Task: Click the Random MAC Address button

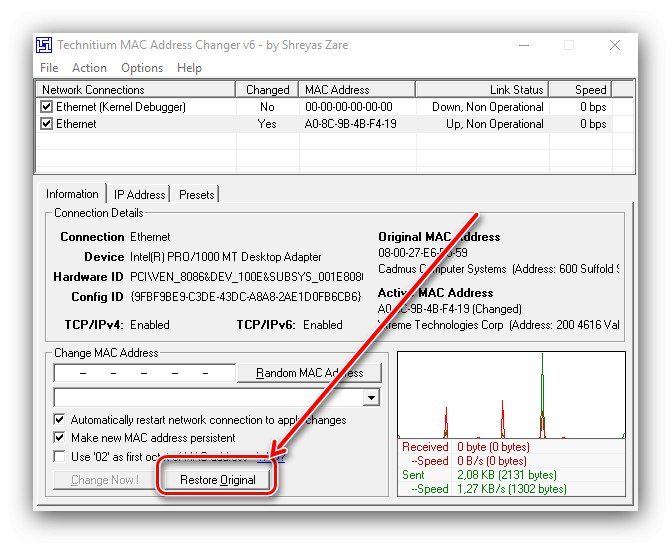Action: pos(309,373)
